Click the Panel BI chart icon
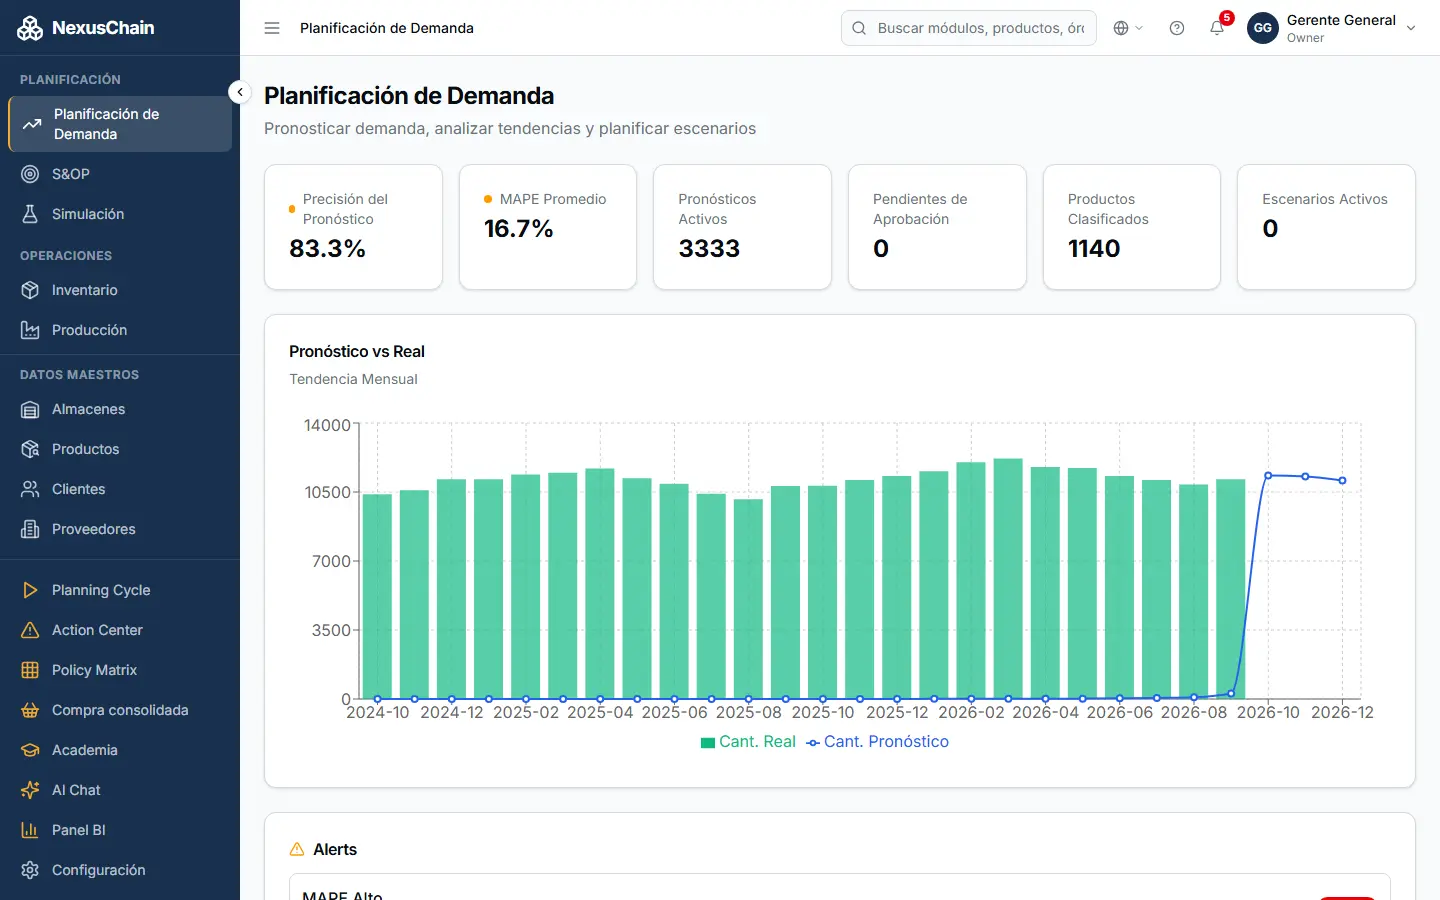The image size is (1440, 900). 30,830
